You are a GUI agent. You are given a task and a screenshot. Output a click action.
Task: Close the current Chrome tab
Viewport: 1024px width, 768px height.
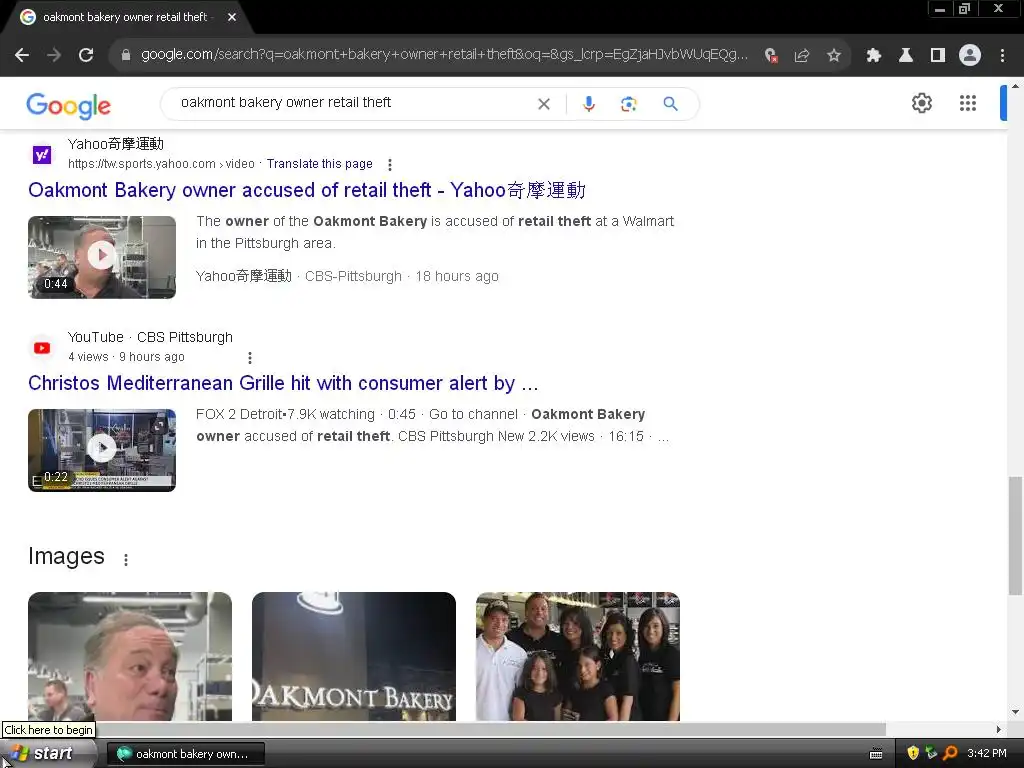(x=232, y=18)
